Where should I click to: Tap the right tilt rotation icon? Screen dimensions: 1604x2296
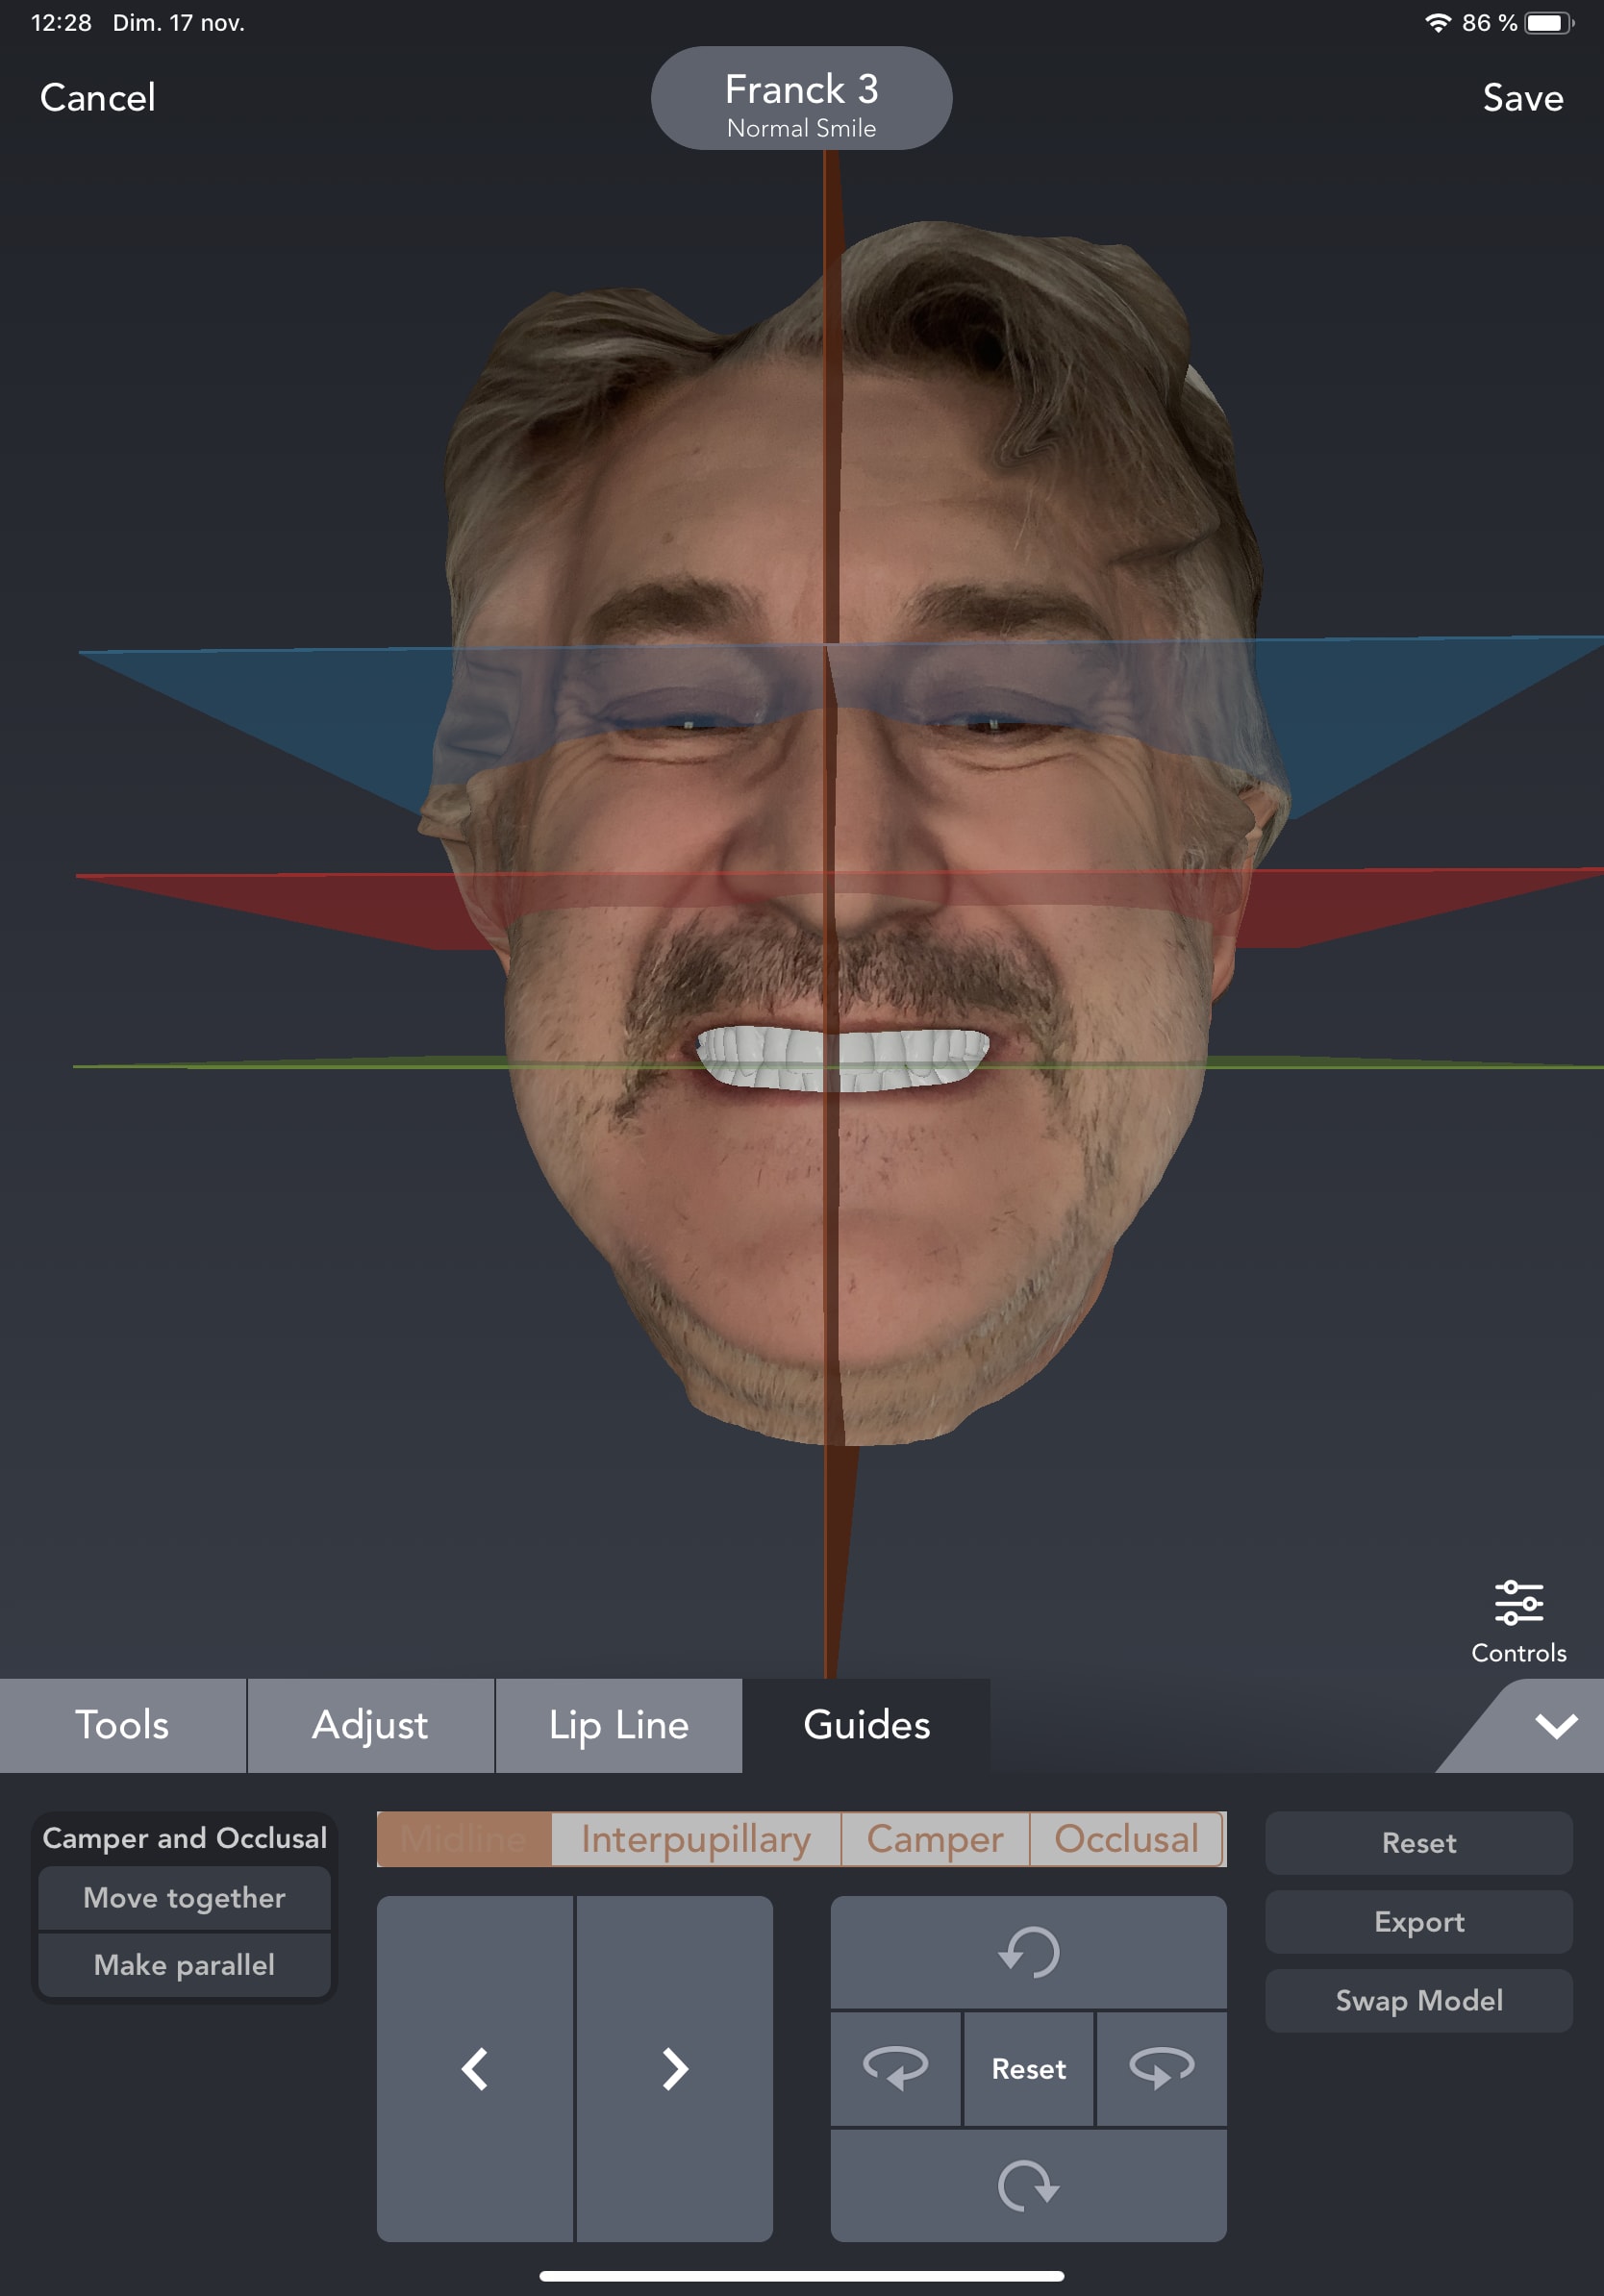pos(1161,2067)
